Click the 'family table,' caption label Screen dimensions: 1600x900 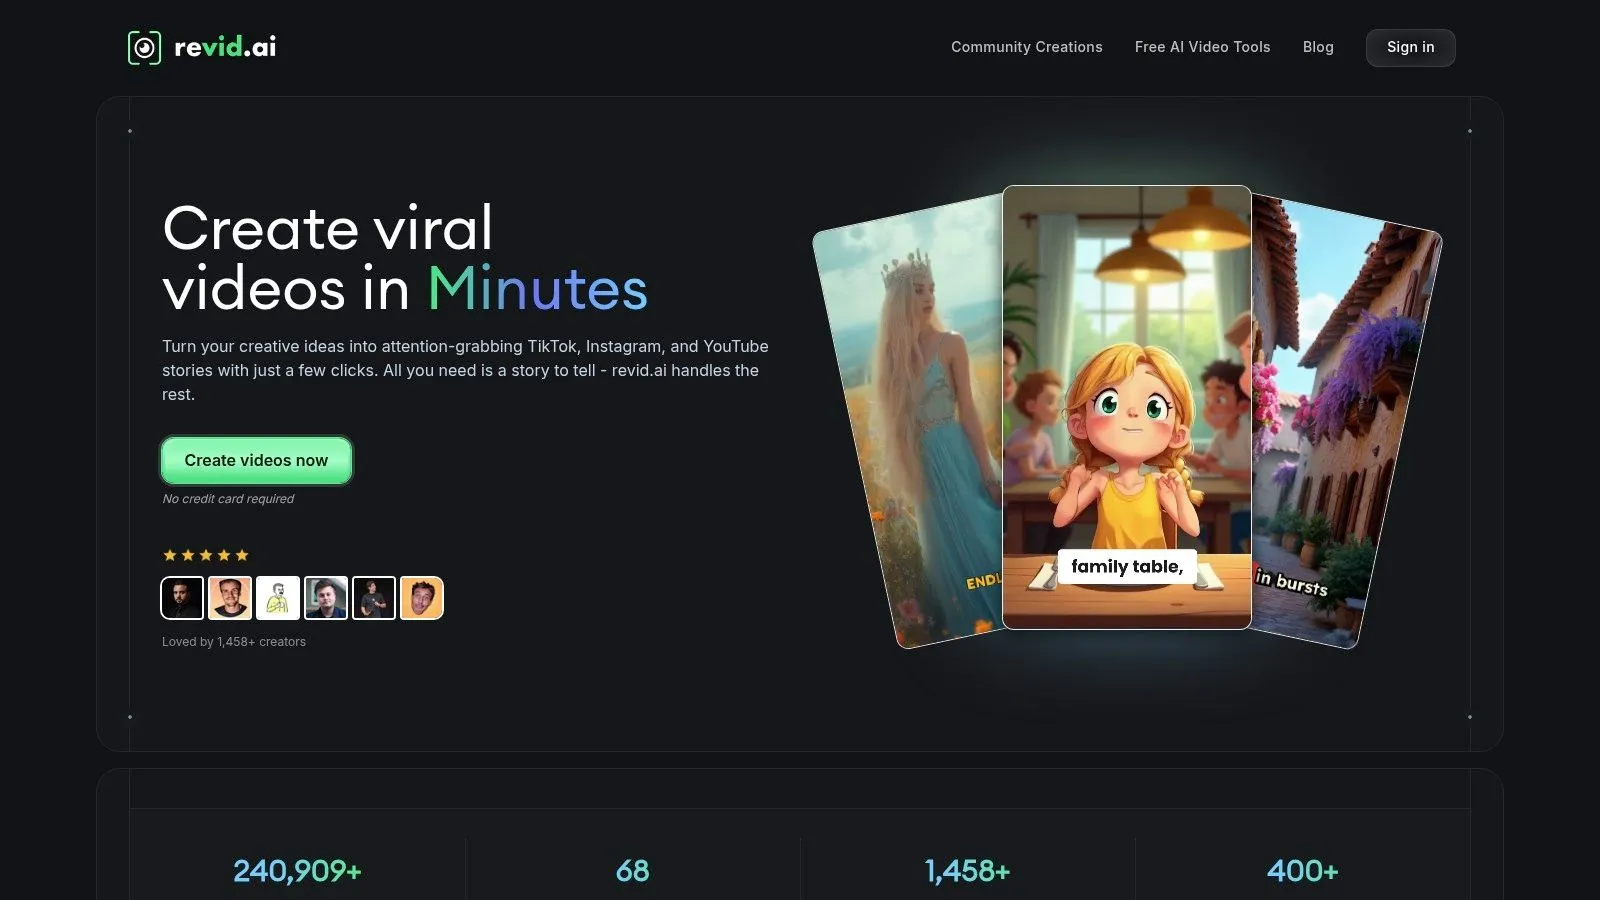tap(1127, 567)
